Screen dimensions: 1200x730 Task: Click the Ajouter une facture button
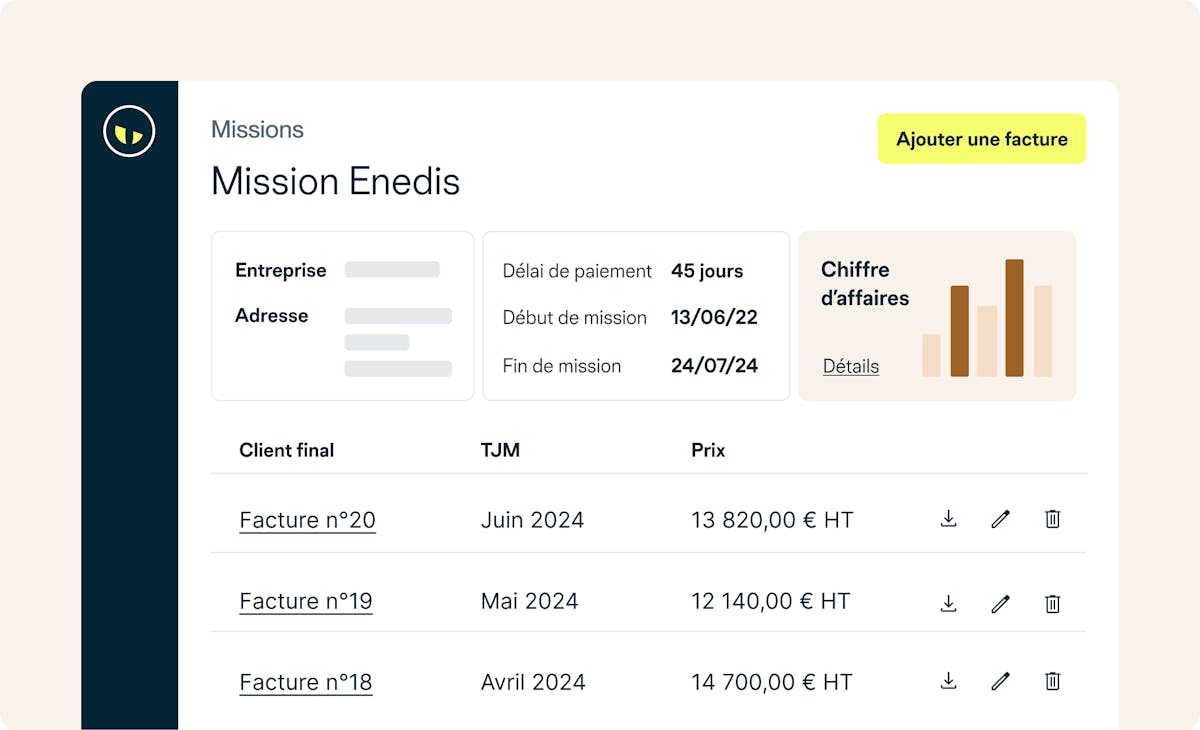click(x=981, y=139)
